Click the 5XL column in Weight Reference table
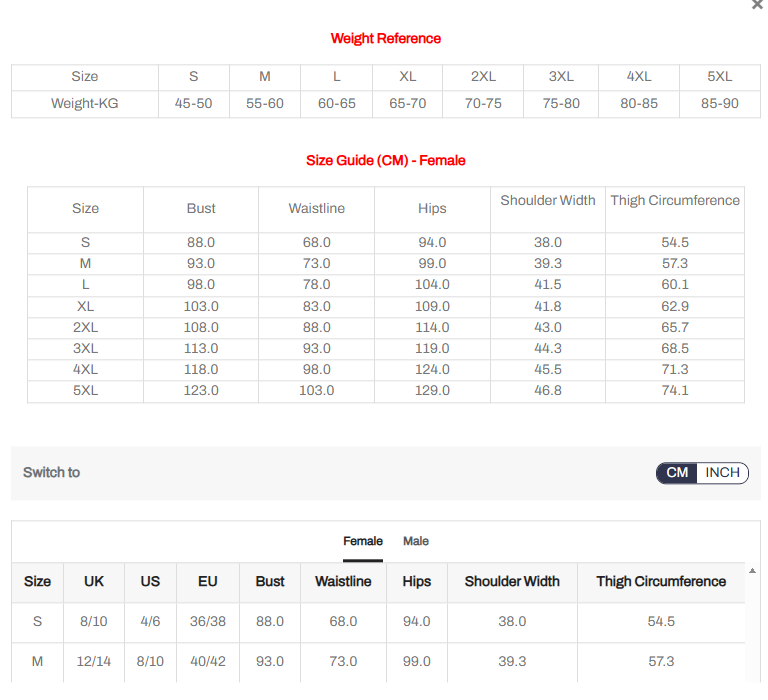768x700 pixels. click(719, 77)
